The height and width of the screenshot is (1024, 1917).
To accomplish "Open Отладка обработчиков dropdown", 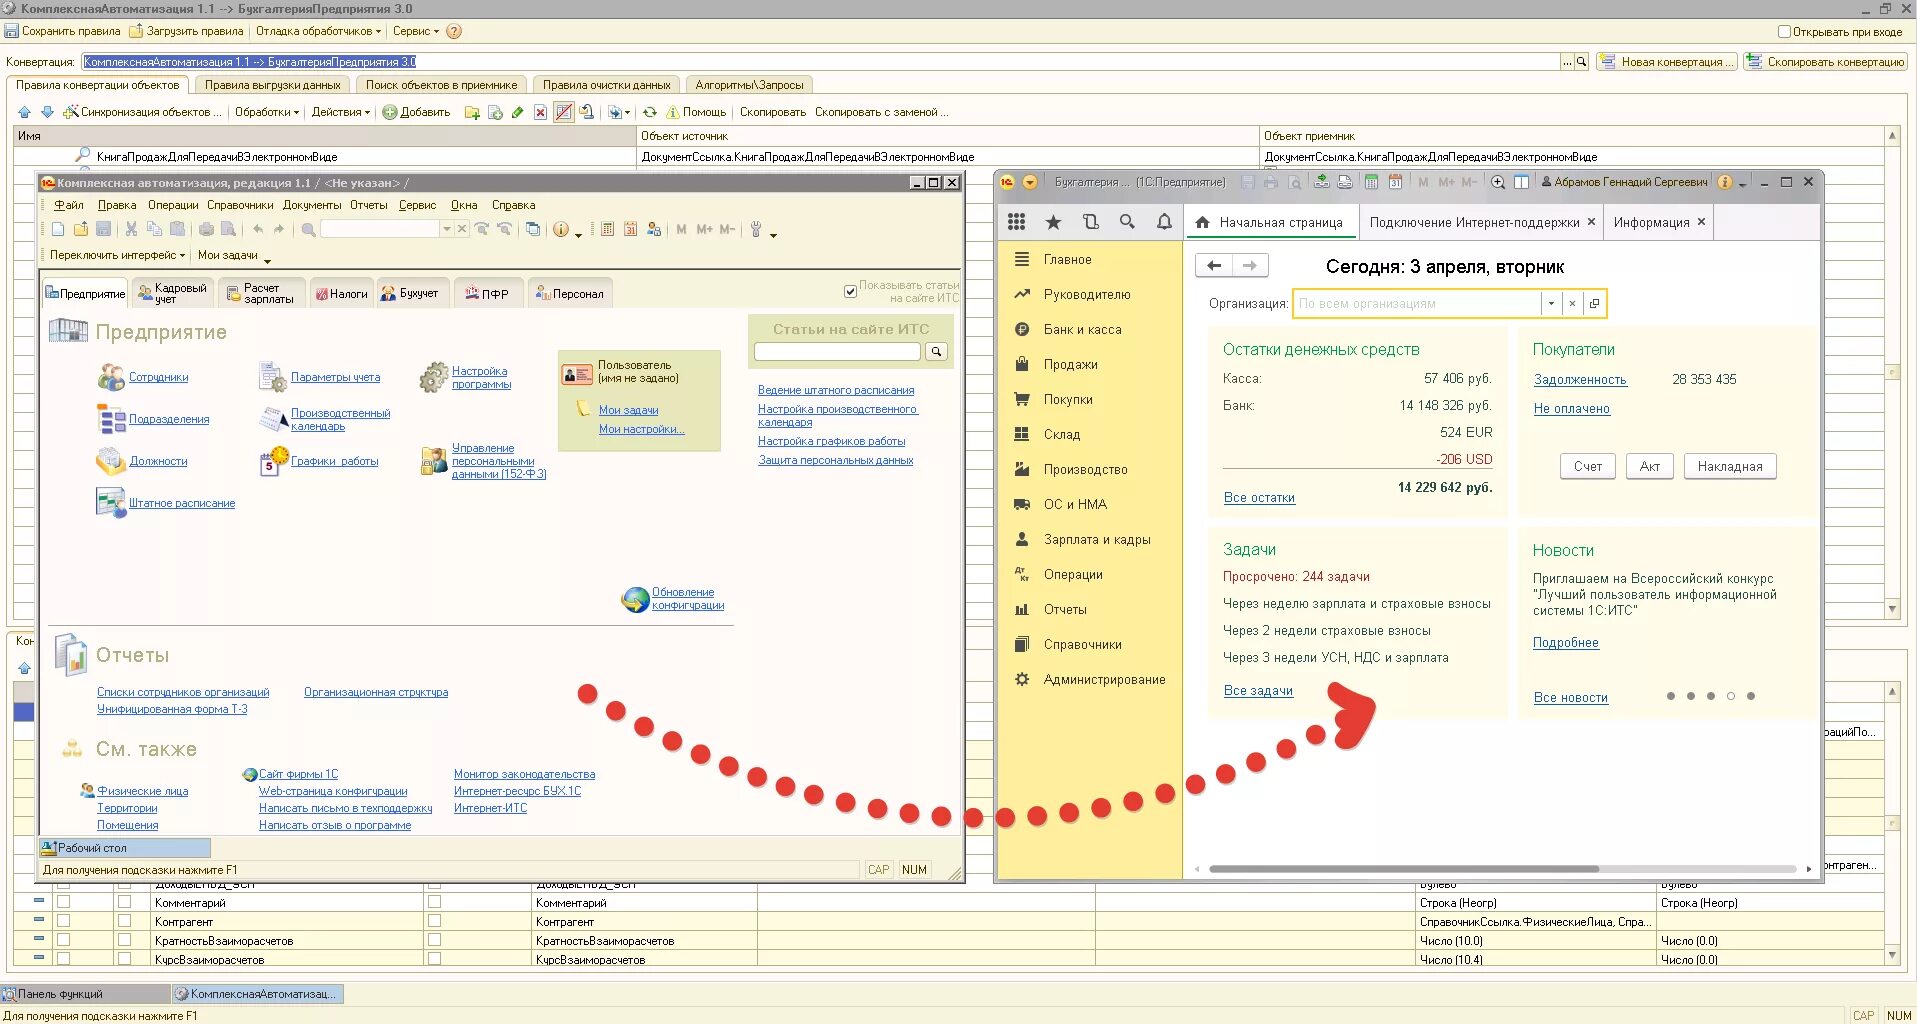I will (x=318, y=31).
